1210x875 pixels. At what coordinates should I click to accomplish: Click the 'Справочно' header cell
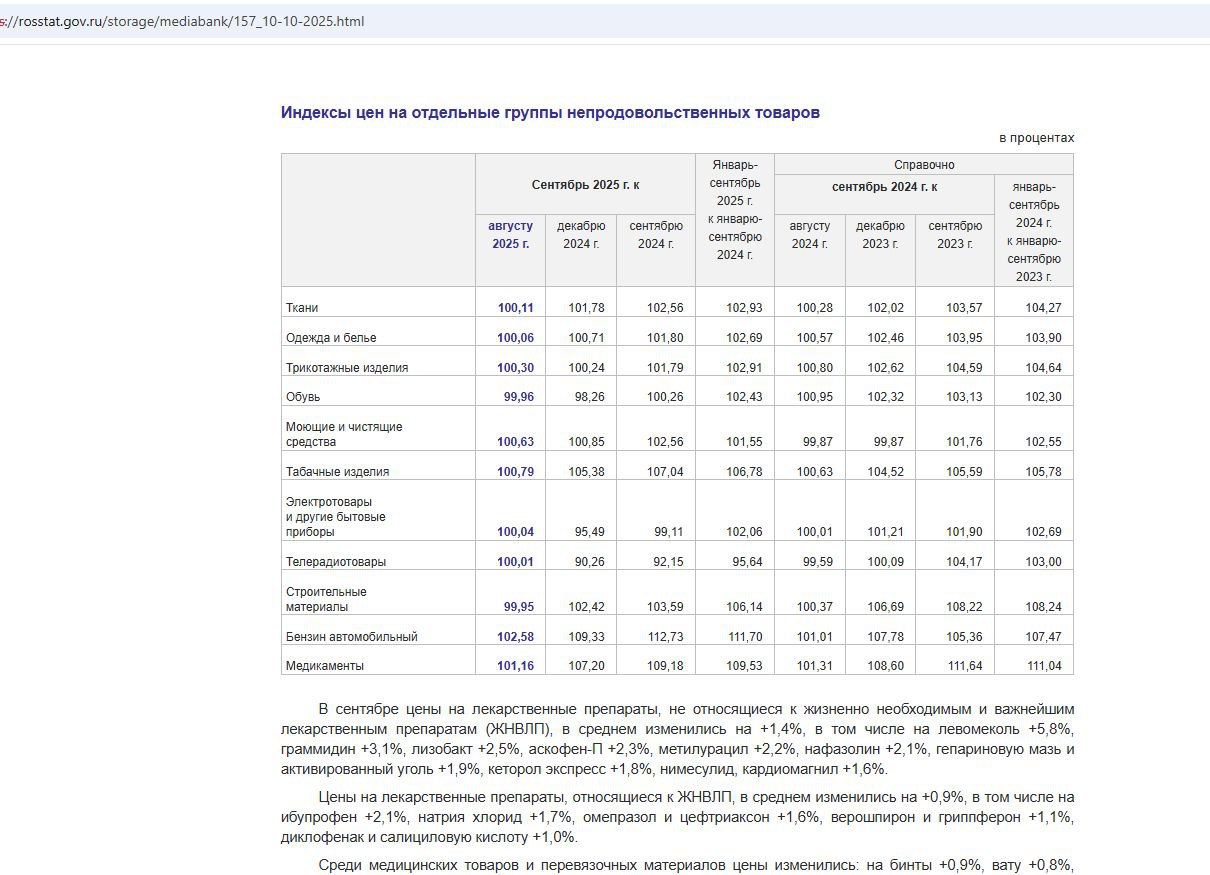[x=923, y=164]
